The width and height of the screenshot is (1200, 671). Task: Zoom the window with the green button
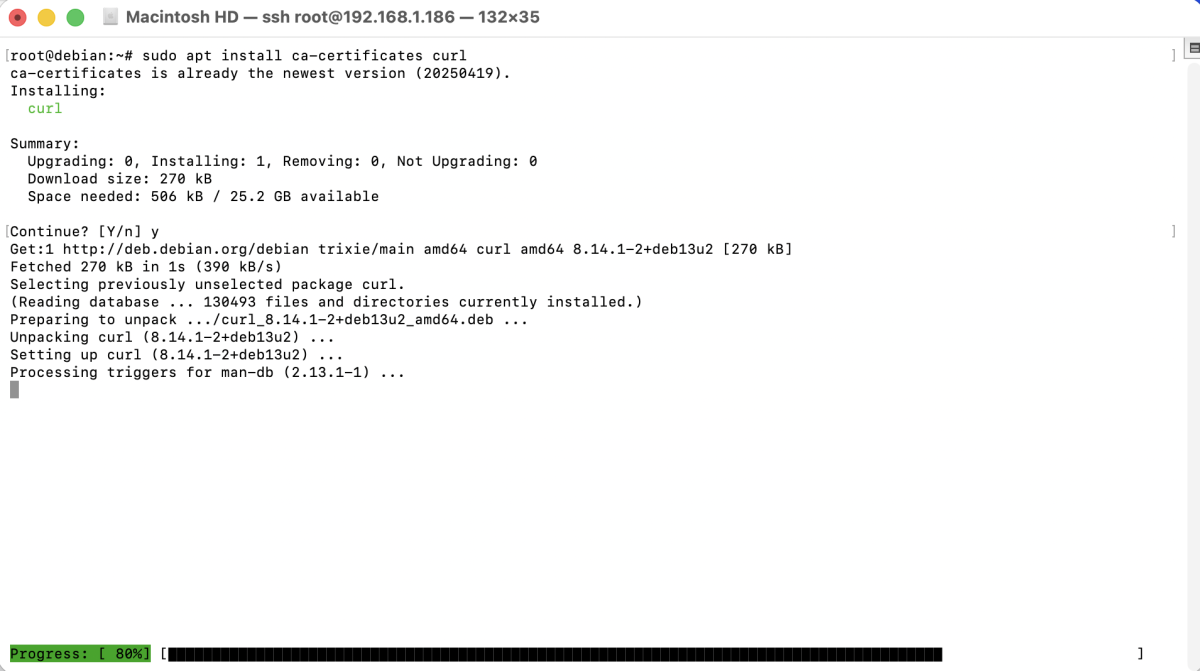point(75,18)
